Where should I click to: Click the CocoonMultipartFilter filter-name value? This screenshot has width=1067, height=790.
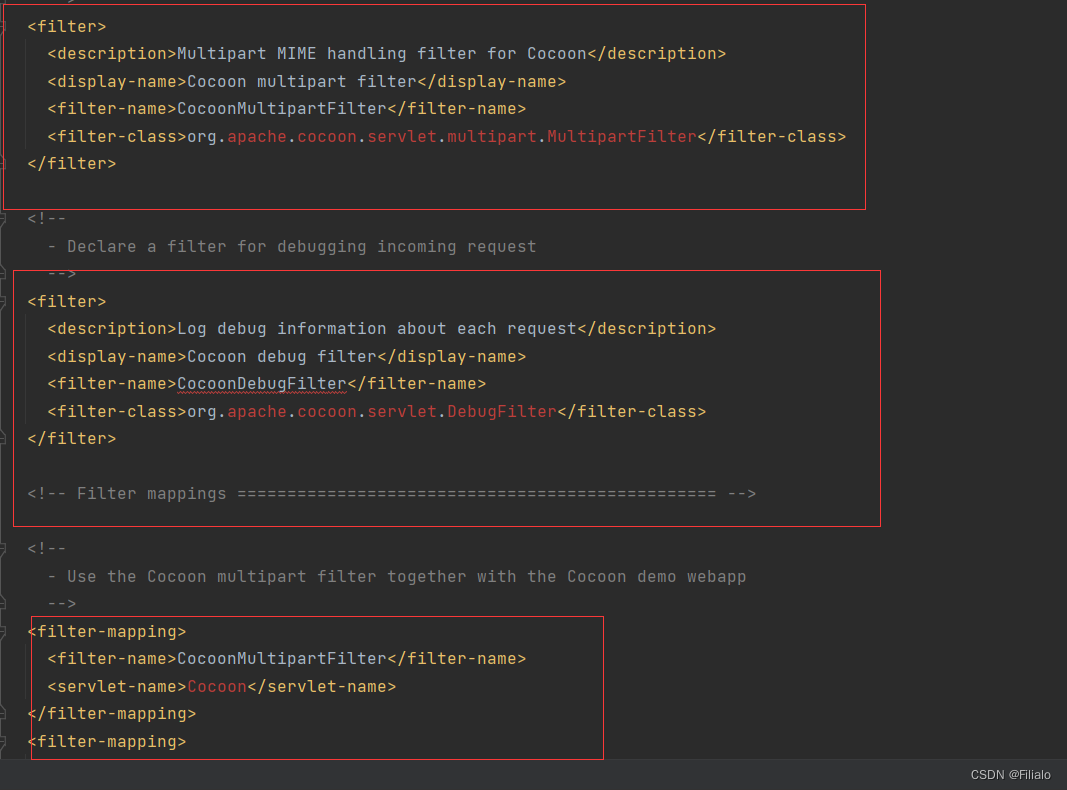click(x=280, y=658)
